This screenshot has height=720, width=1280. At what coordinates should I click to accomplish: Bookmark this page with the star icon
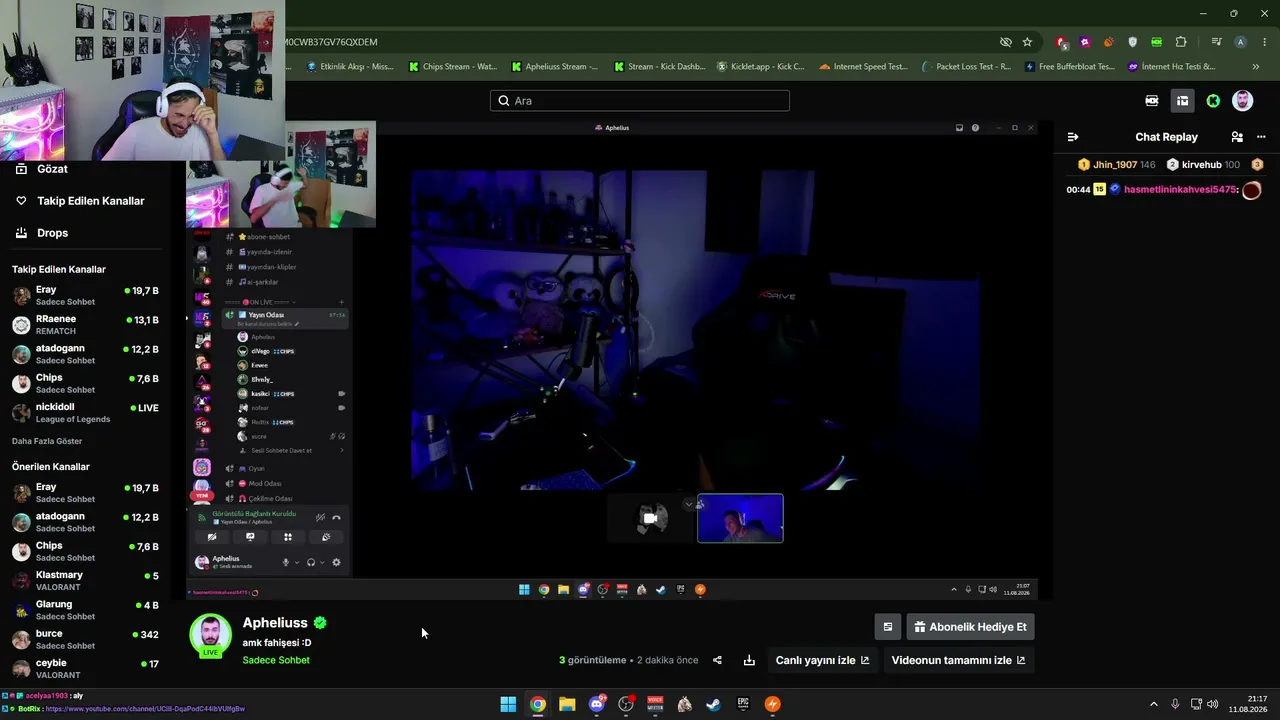tap(1027, 42)
